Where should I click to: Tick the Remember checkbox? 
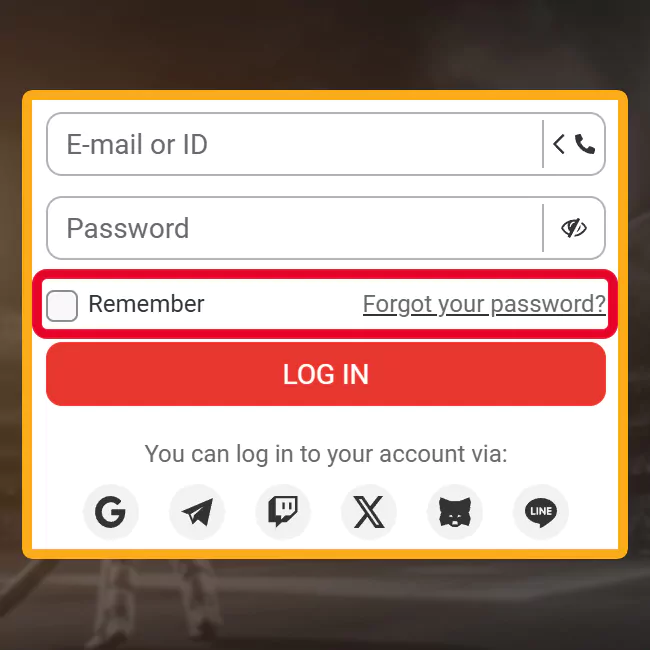[x=62, y=306]
